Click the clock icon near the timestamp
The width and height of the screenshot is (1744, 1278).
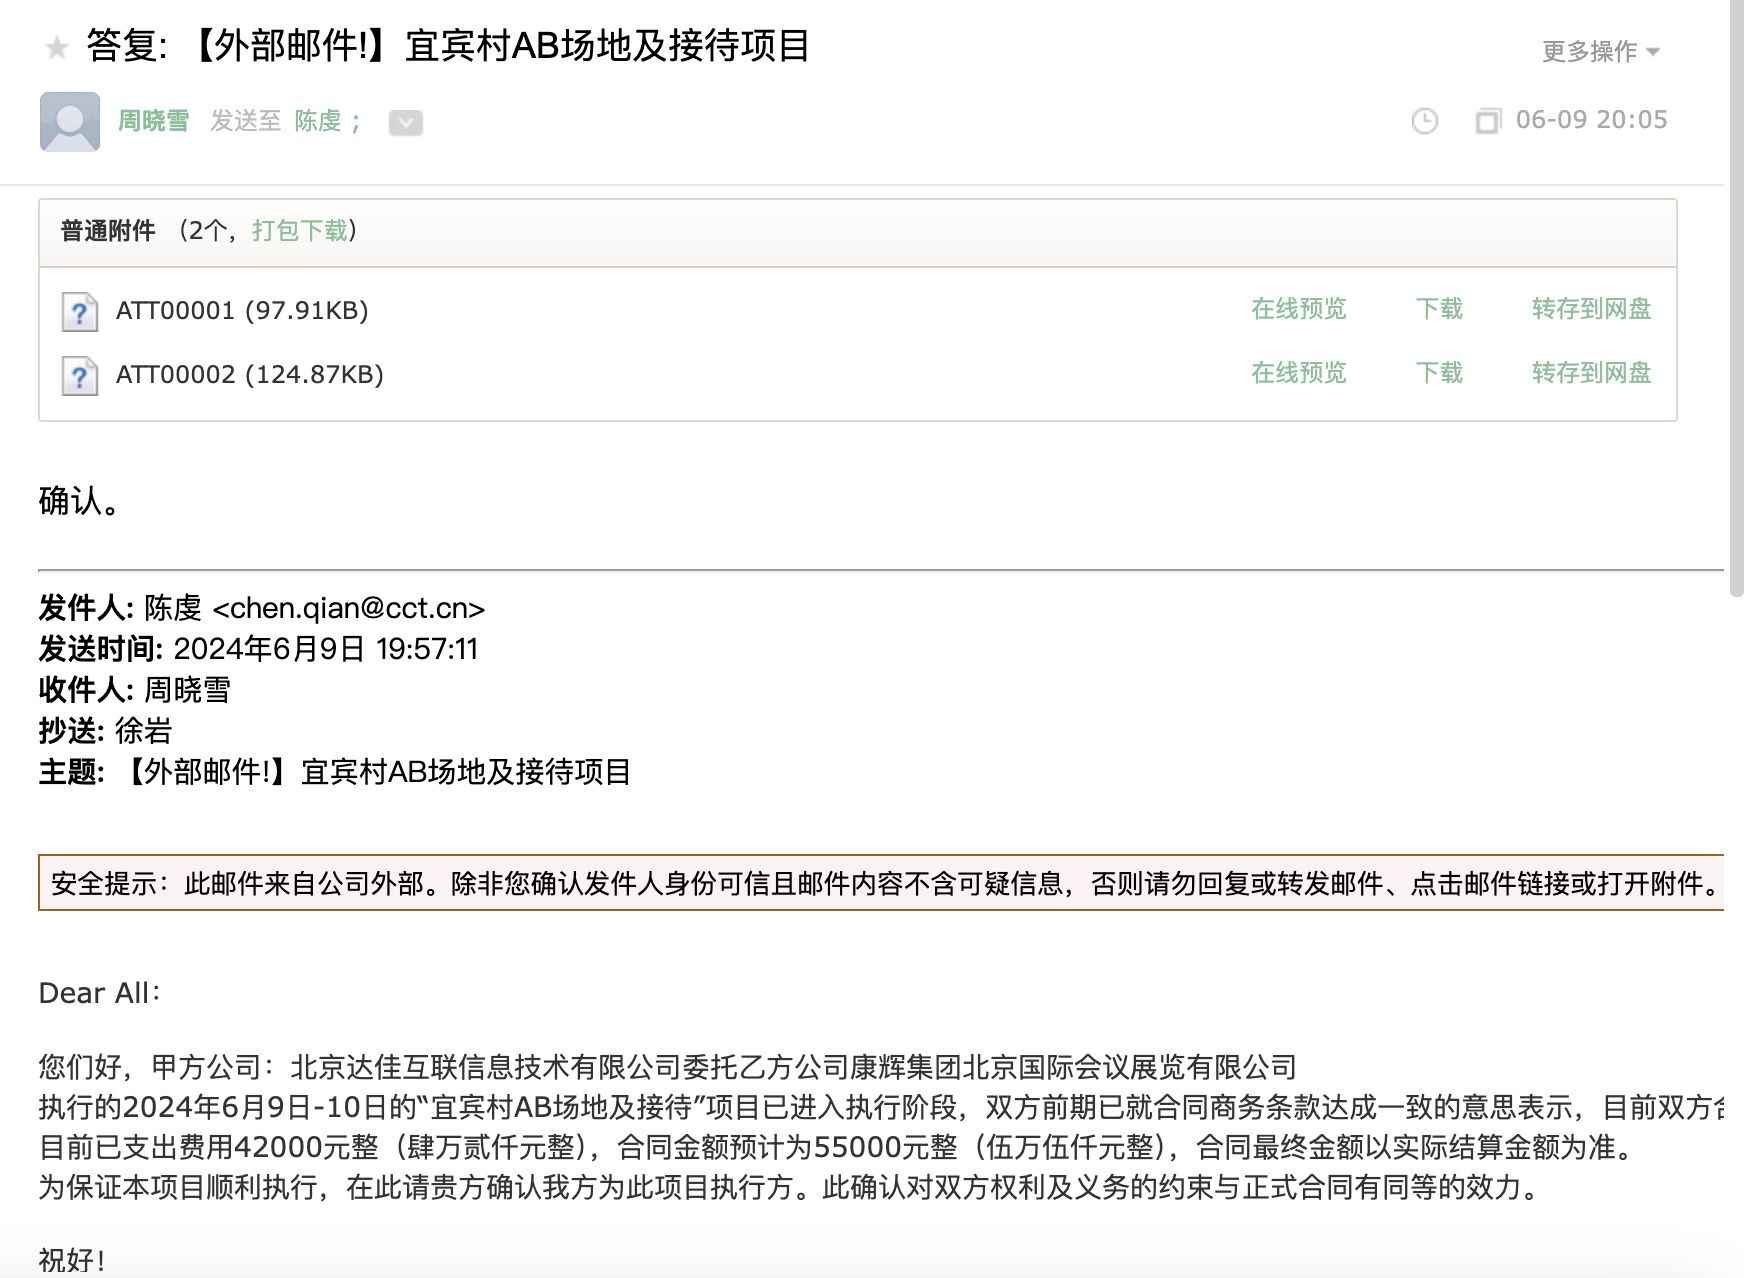click(x=1424, y=121)
